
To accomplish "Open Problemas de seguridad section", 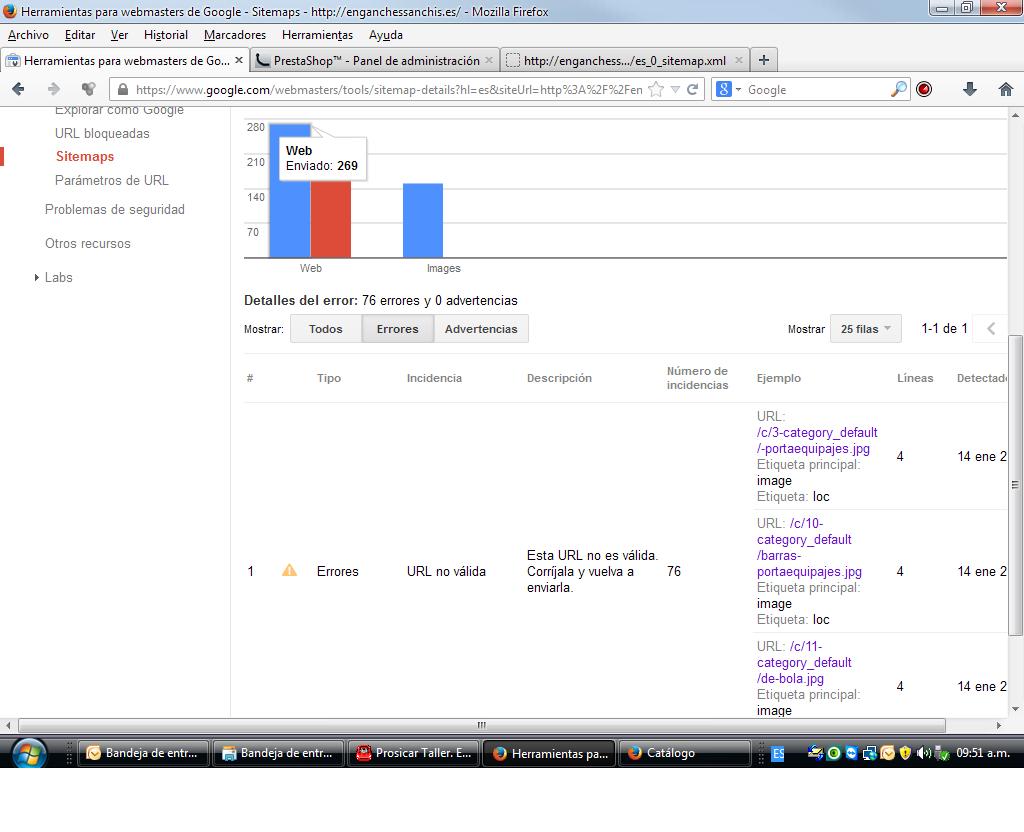I will pos(115,210).
